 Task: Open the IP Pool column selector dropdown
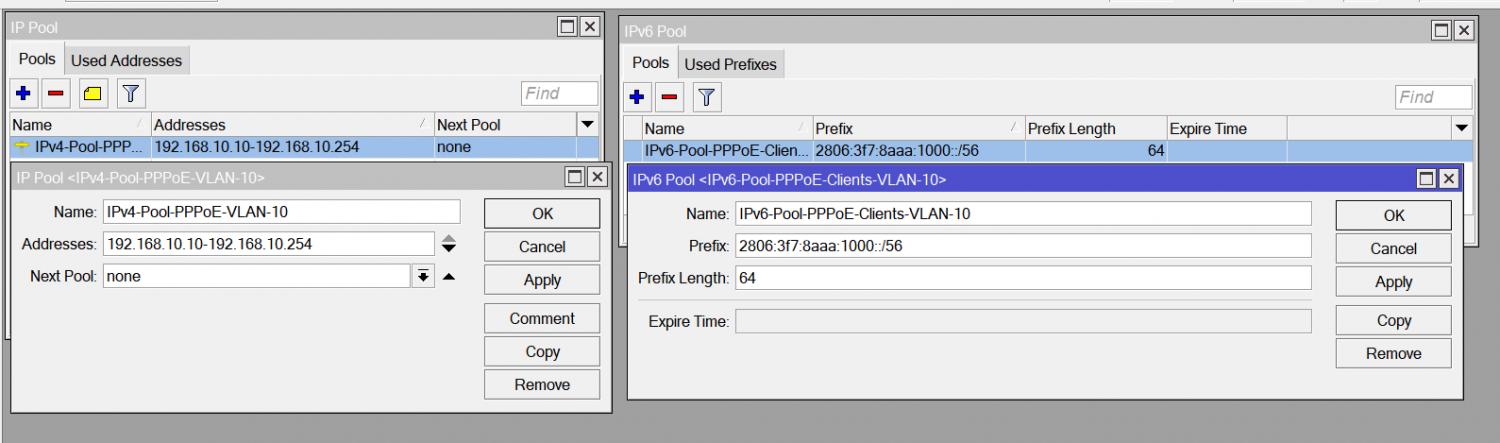(x=587, y=125)
